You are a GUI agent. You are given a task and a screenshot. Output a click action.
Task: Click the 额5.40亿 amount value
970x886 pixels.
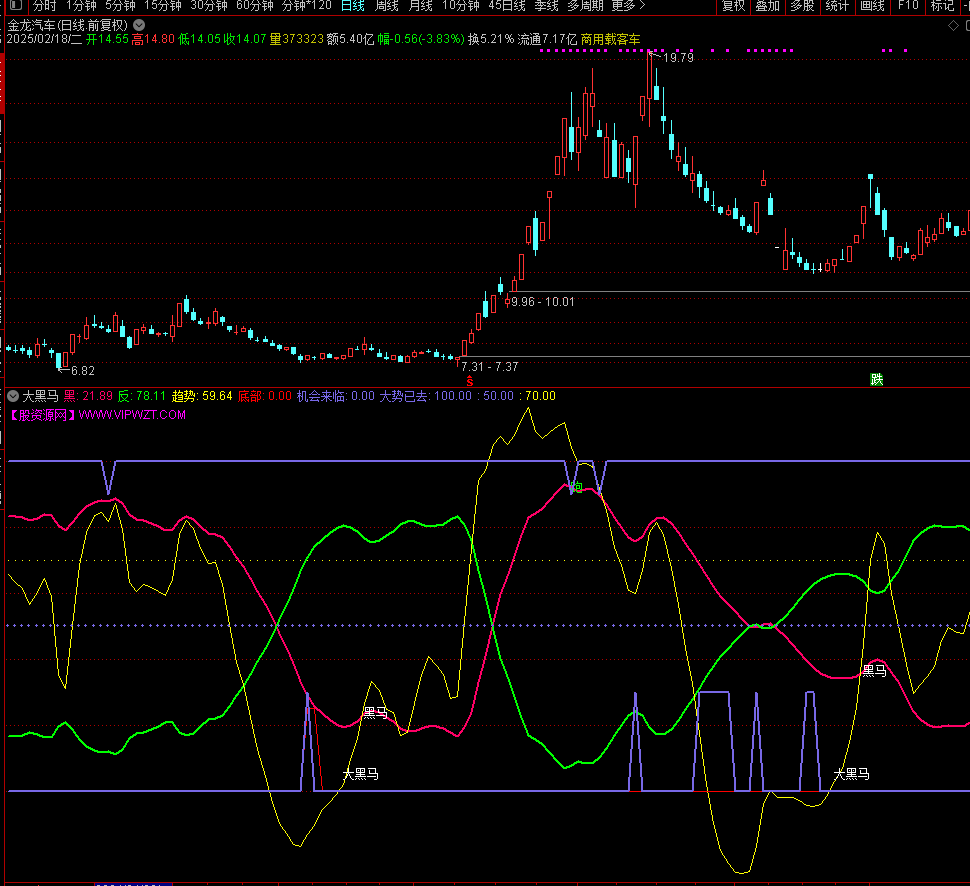pyautogui.click(x=350, y=39)
